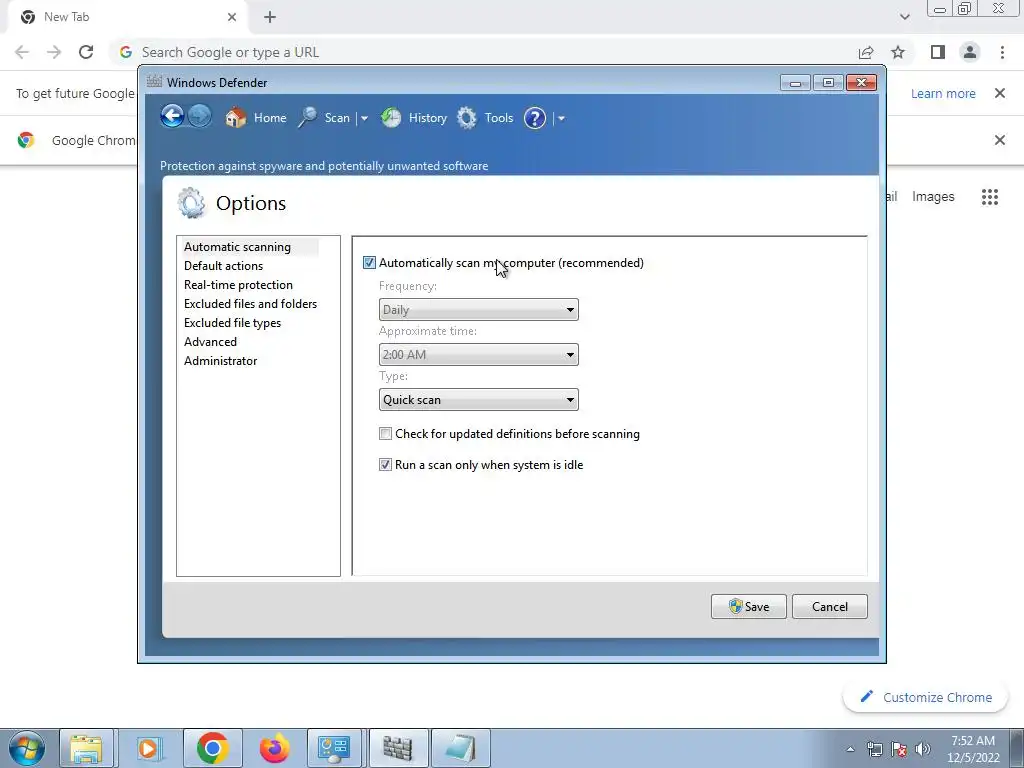Viewport: 1024px width, 768px height.
Task: Click the Chrome address bar
Action: 483,52
